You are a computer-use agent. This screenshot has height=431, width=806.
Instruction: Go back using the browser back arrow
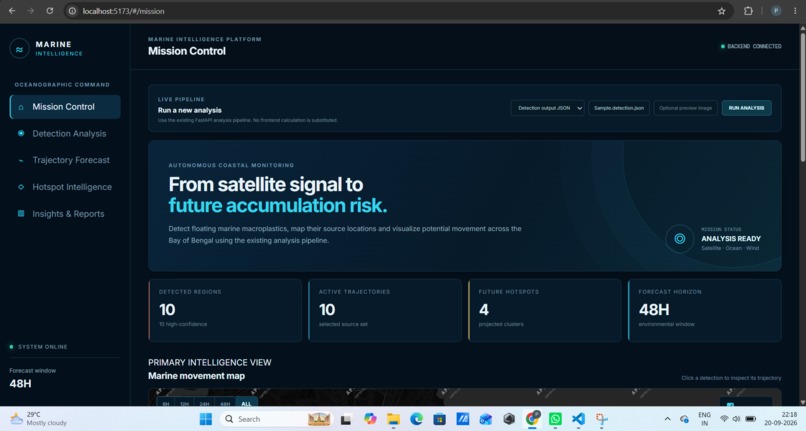coord(12,11)
